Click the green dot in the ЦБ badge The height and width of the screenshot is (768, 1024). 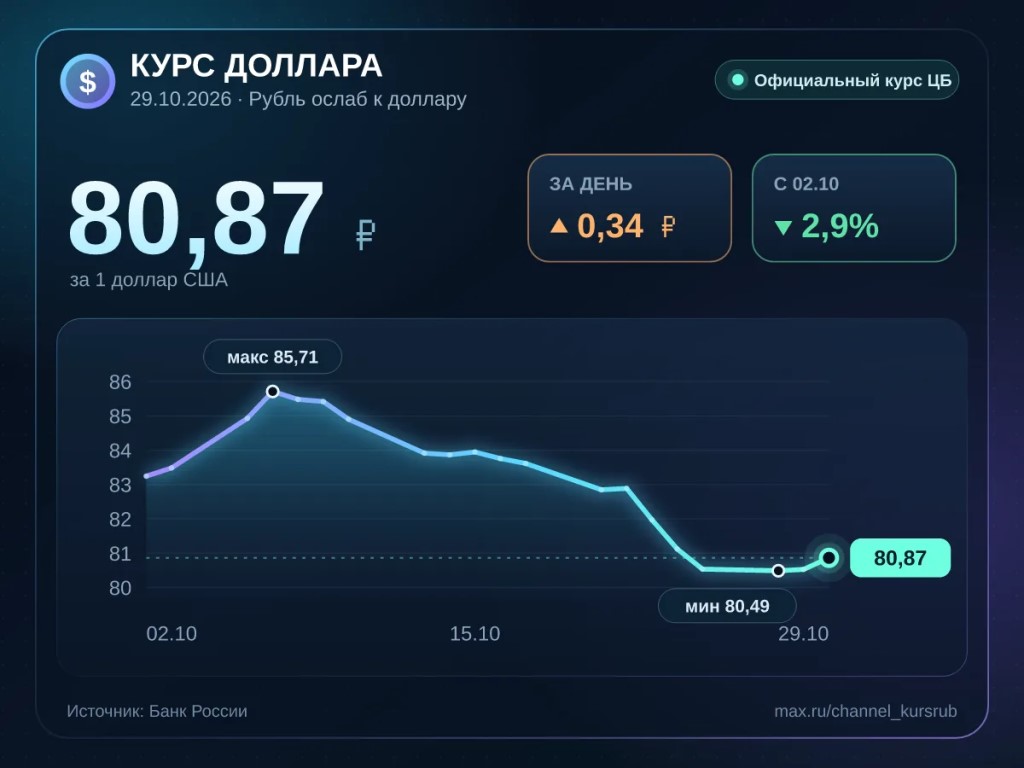[738, 80]
